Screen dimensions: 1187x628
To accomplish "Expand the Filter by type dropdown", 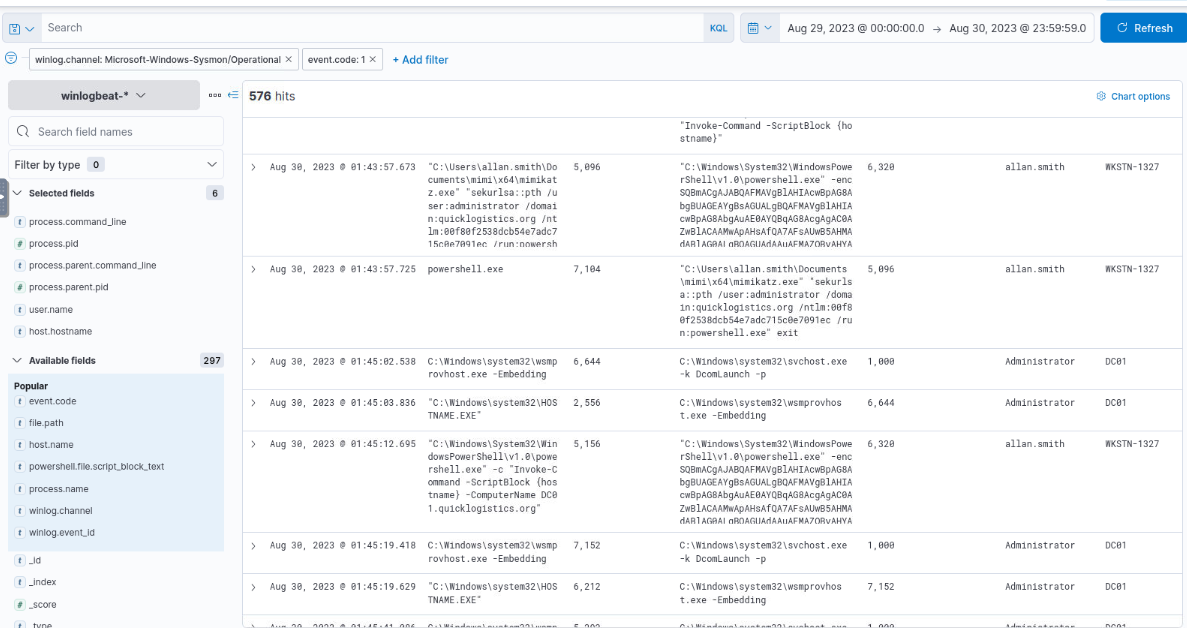I will click(116, 164).
